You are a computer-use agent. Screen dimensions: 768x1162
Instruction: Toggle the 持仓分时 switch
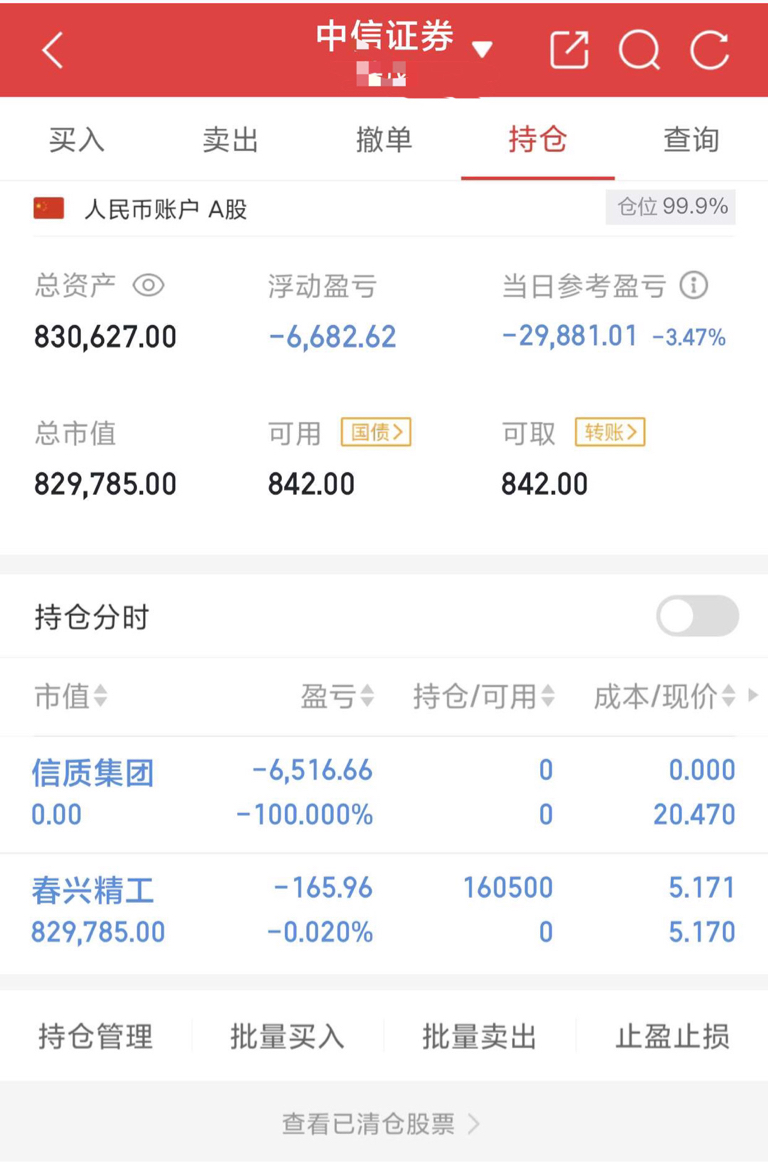(697, 616)
